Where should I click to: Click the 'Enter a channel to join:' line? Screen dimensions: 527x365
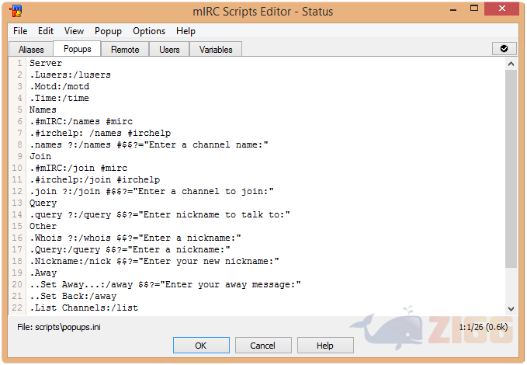[x=152, y=191]
